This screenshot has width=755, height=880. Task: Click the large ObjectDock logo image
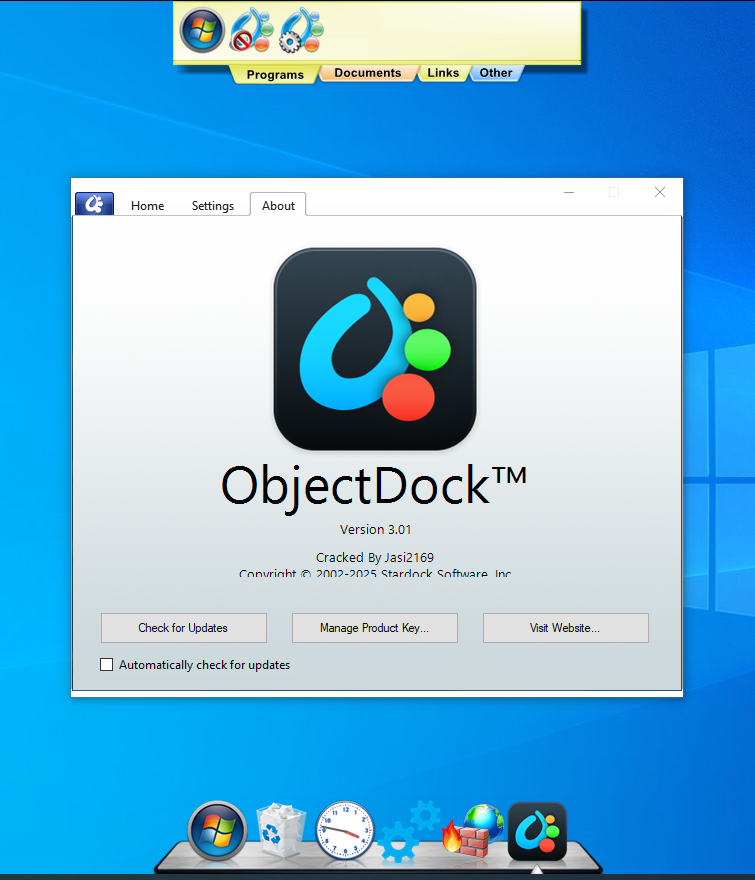tap(375, 349)
